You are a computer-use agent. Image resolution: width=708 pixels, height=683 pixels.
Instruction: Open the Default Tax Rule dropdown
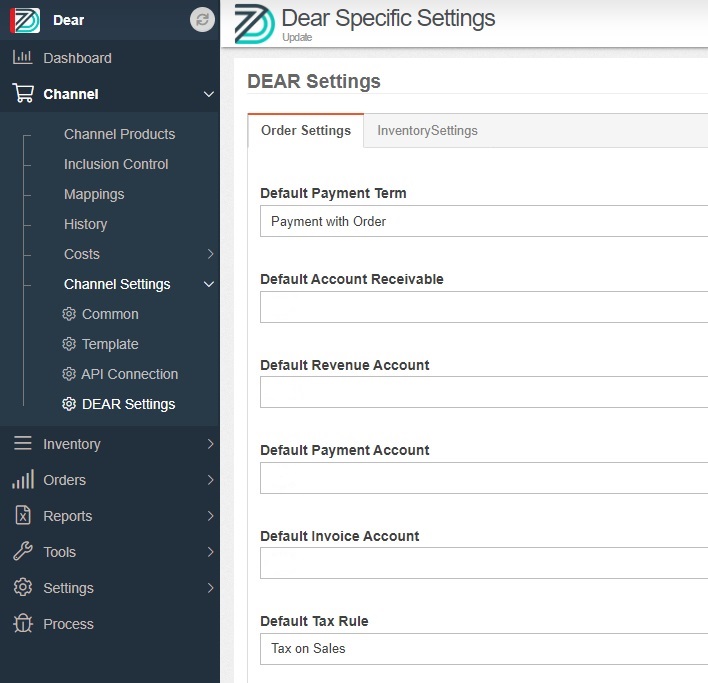point(484,648)
